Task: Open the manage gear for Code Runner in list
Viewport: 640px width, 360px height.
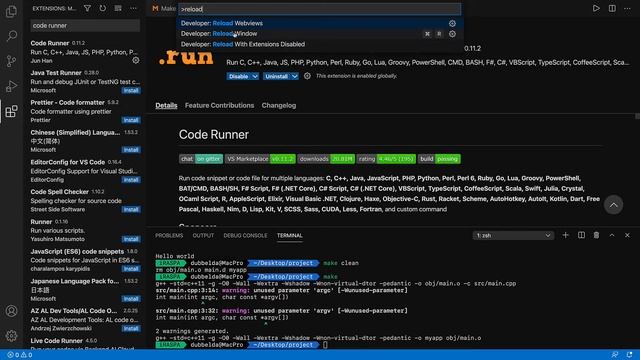Action: 136,60
